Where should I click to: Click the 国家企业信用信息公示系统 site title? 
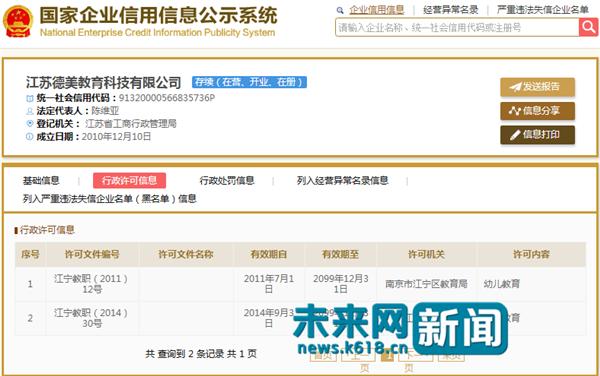pos(158,15)
